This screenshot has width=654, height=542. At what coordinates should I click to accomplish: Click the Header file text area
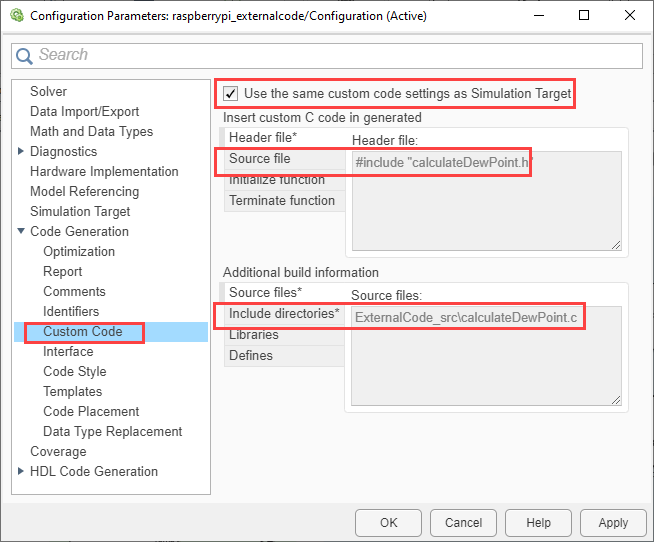486,200
